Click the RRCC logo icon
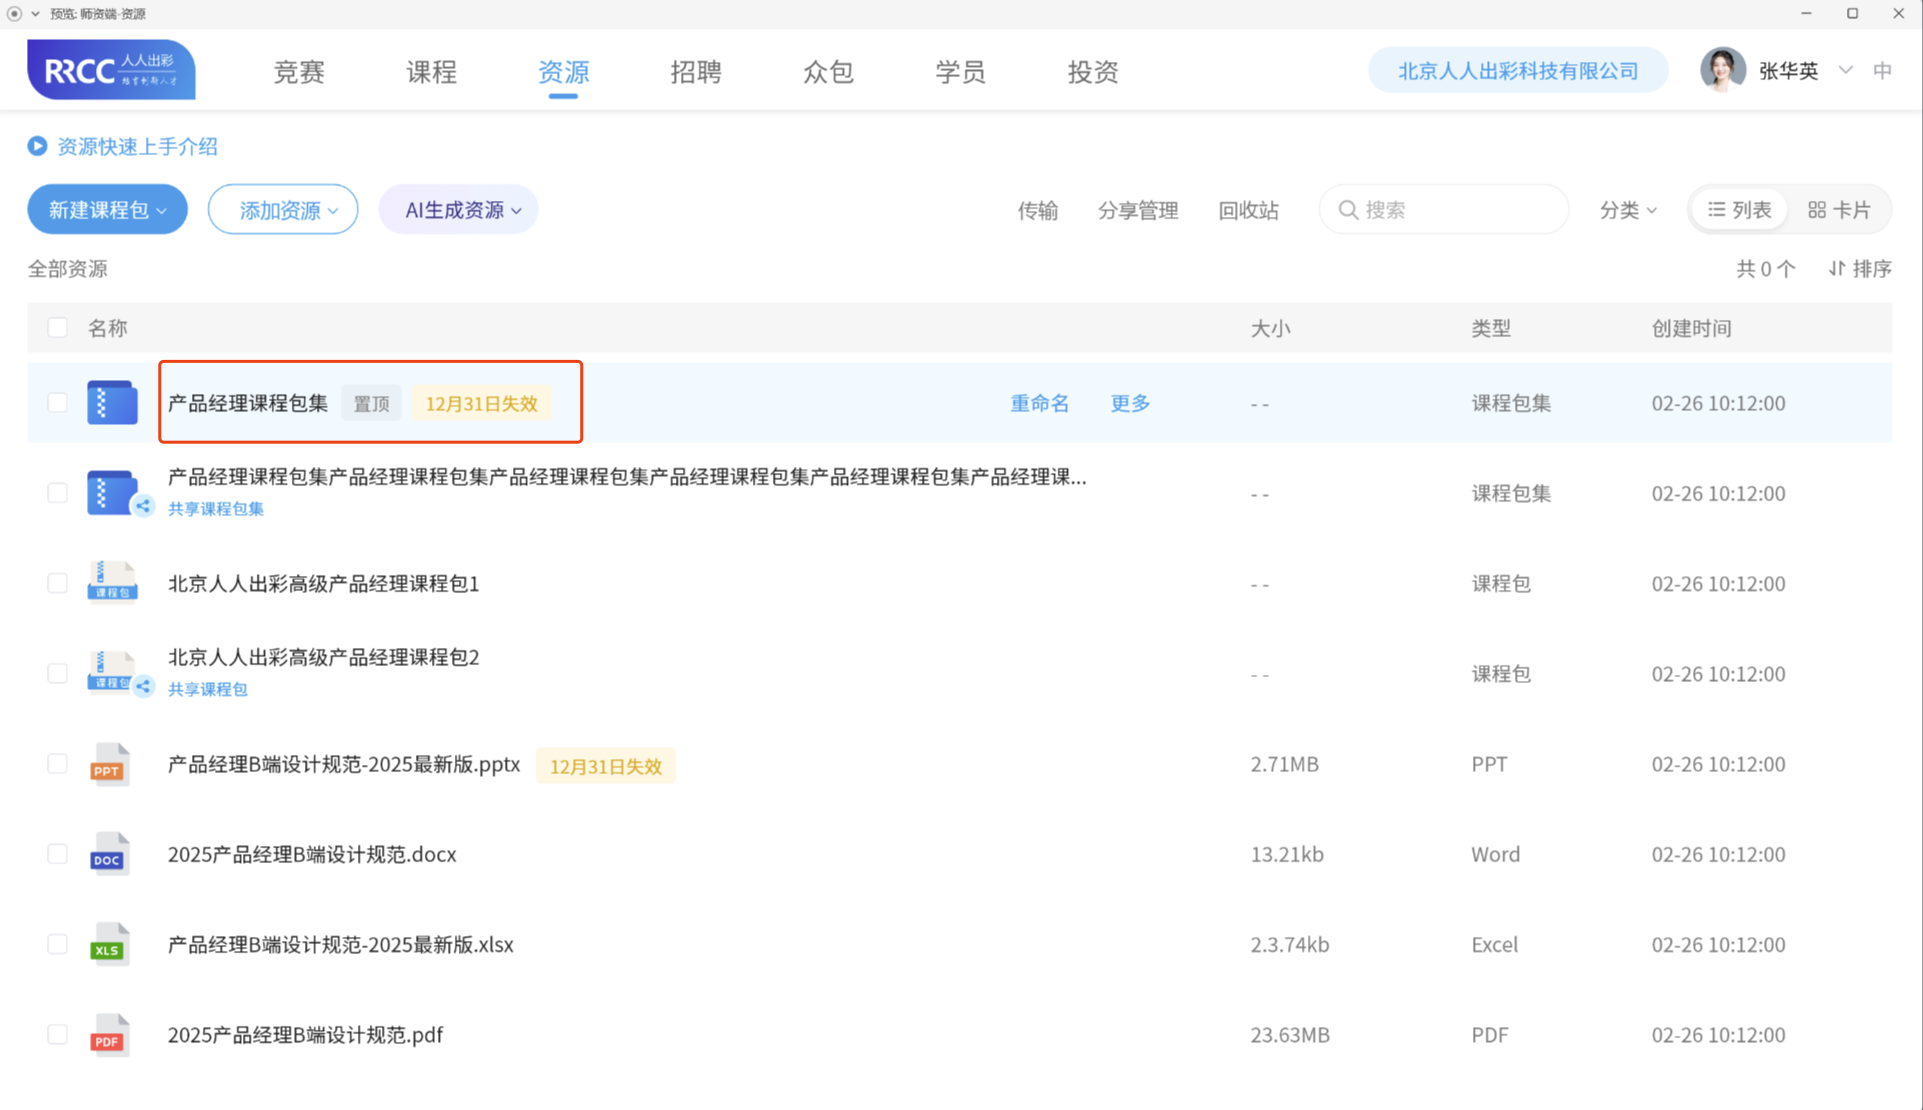Screen dimensions: 1923x1110 (x=111, y=70)
